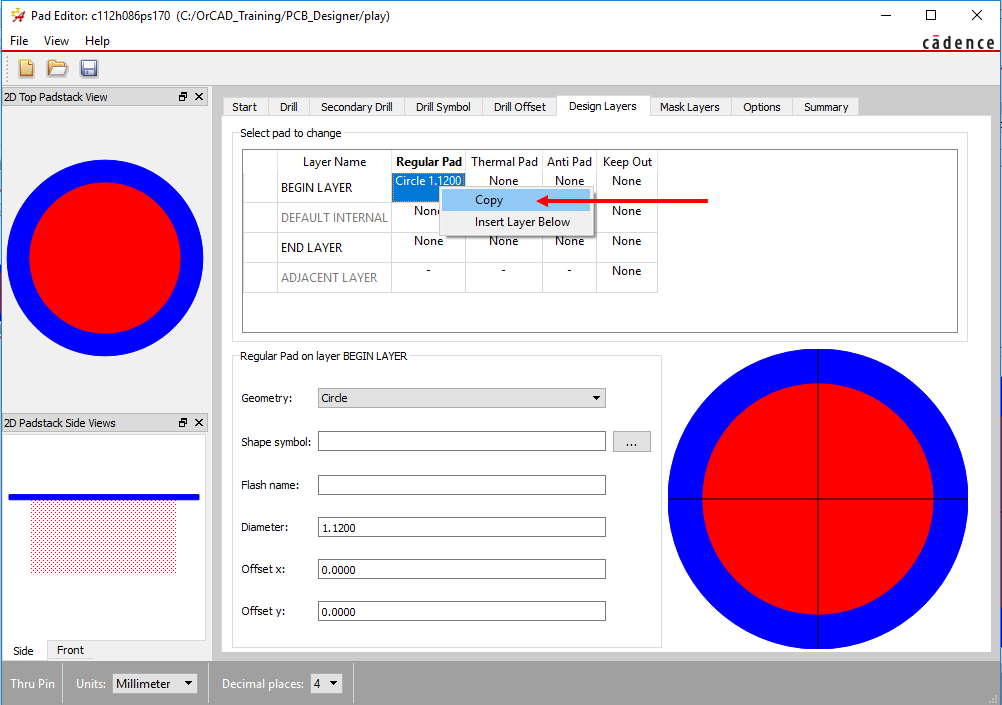Close the 2D Padstack Side Views panel
1002x705 pixels.
199,422
